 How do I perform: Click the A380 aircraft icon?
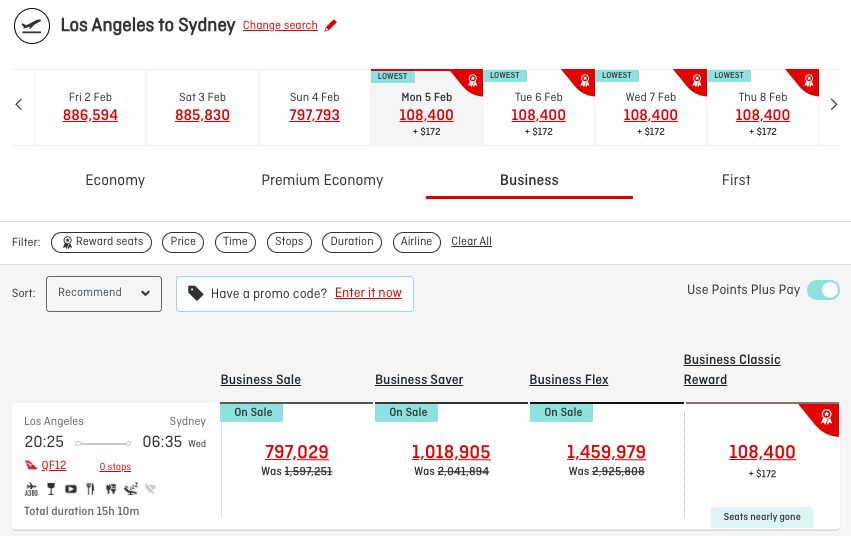(31, 489)
